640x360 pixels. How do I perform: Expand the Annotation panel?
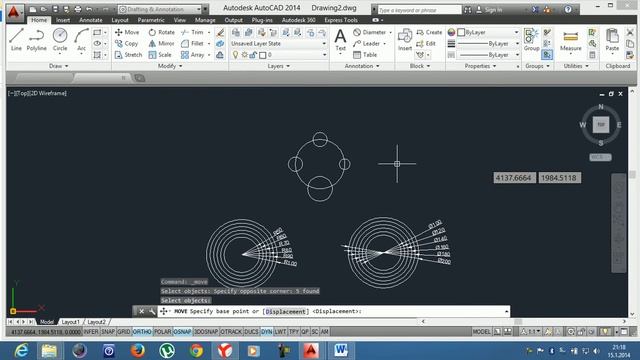[x=362, y=66]
